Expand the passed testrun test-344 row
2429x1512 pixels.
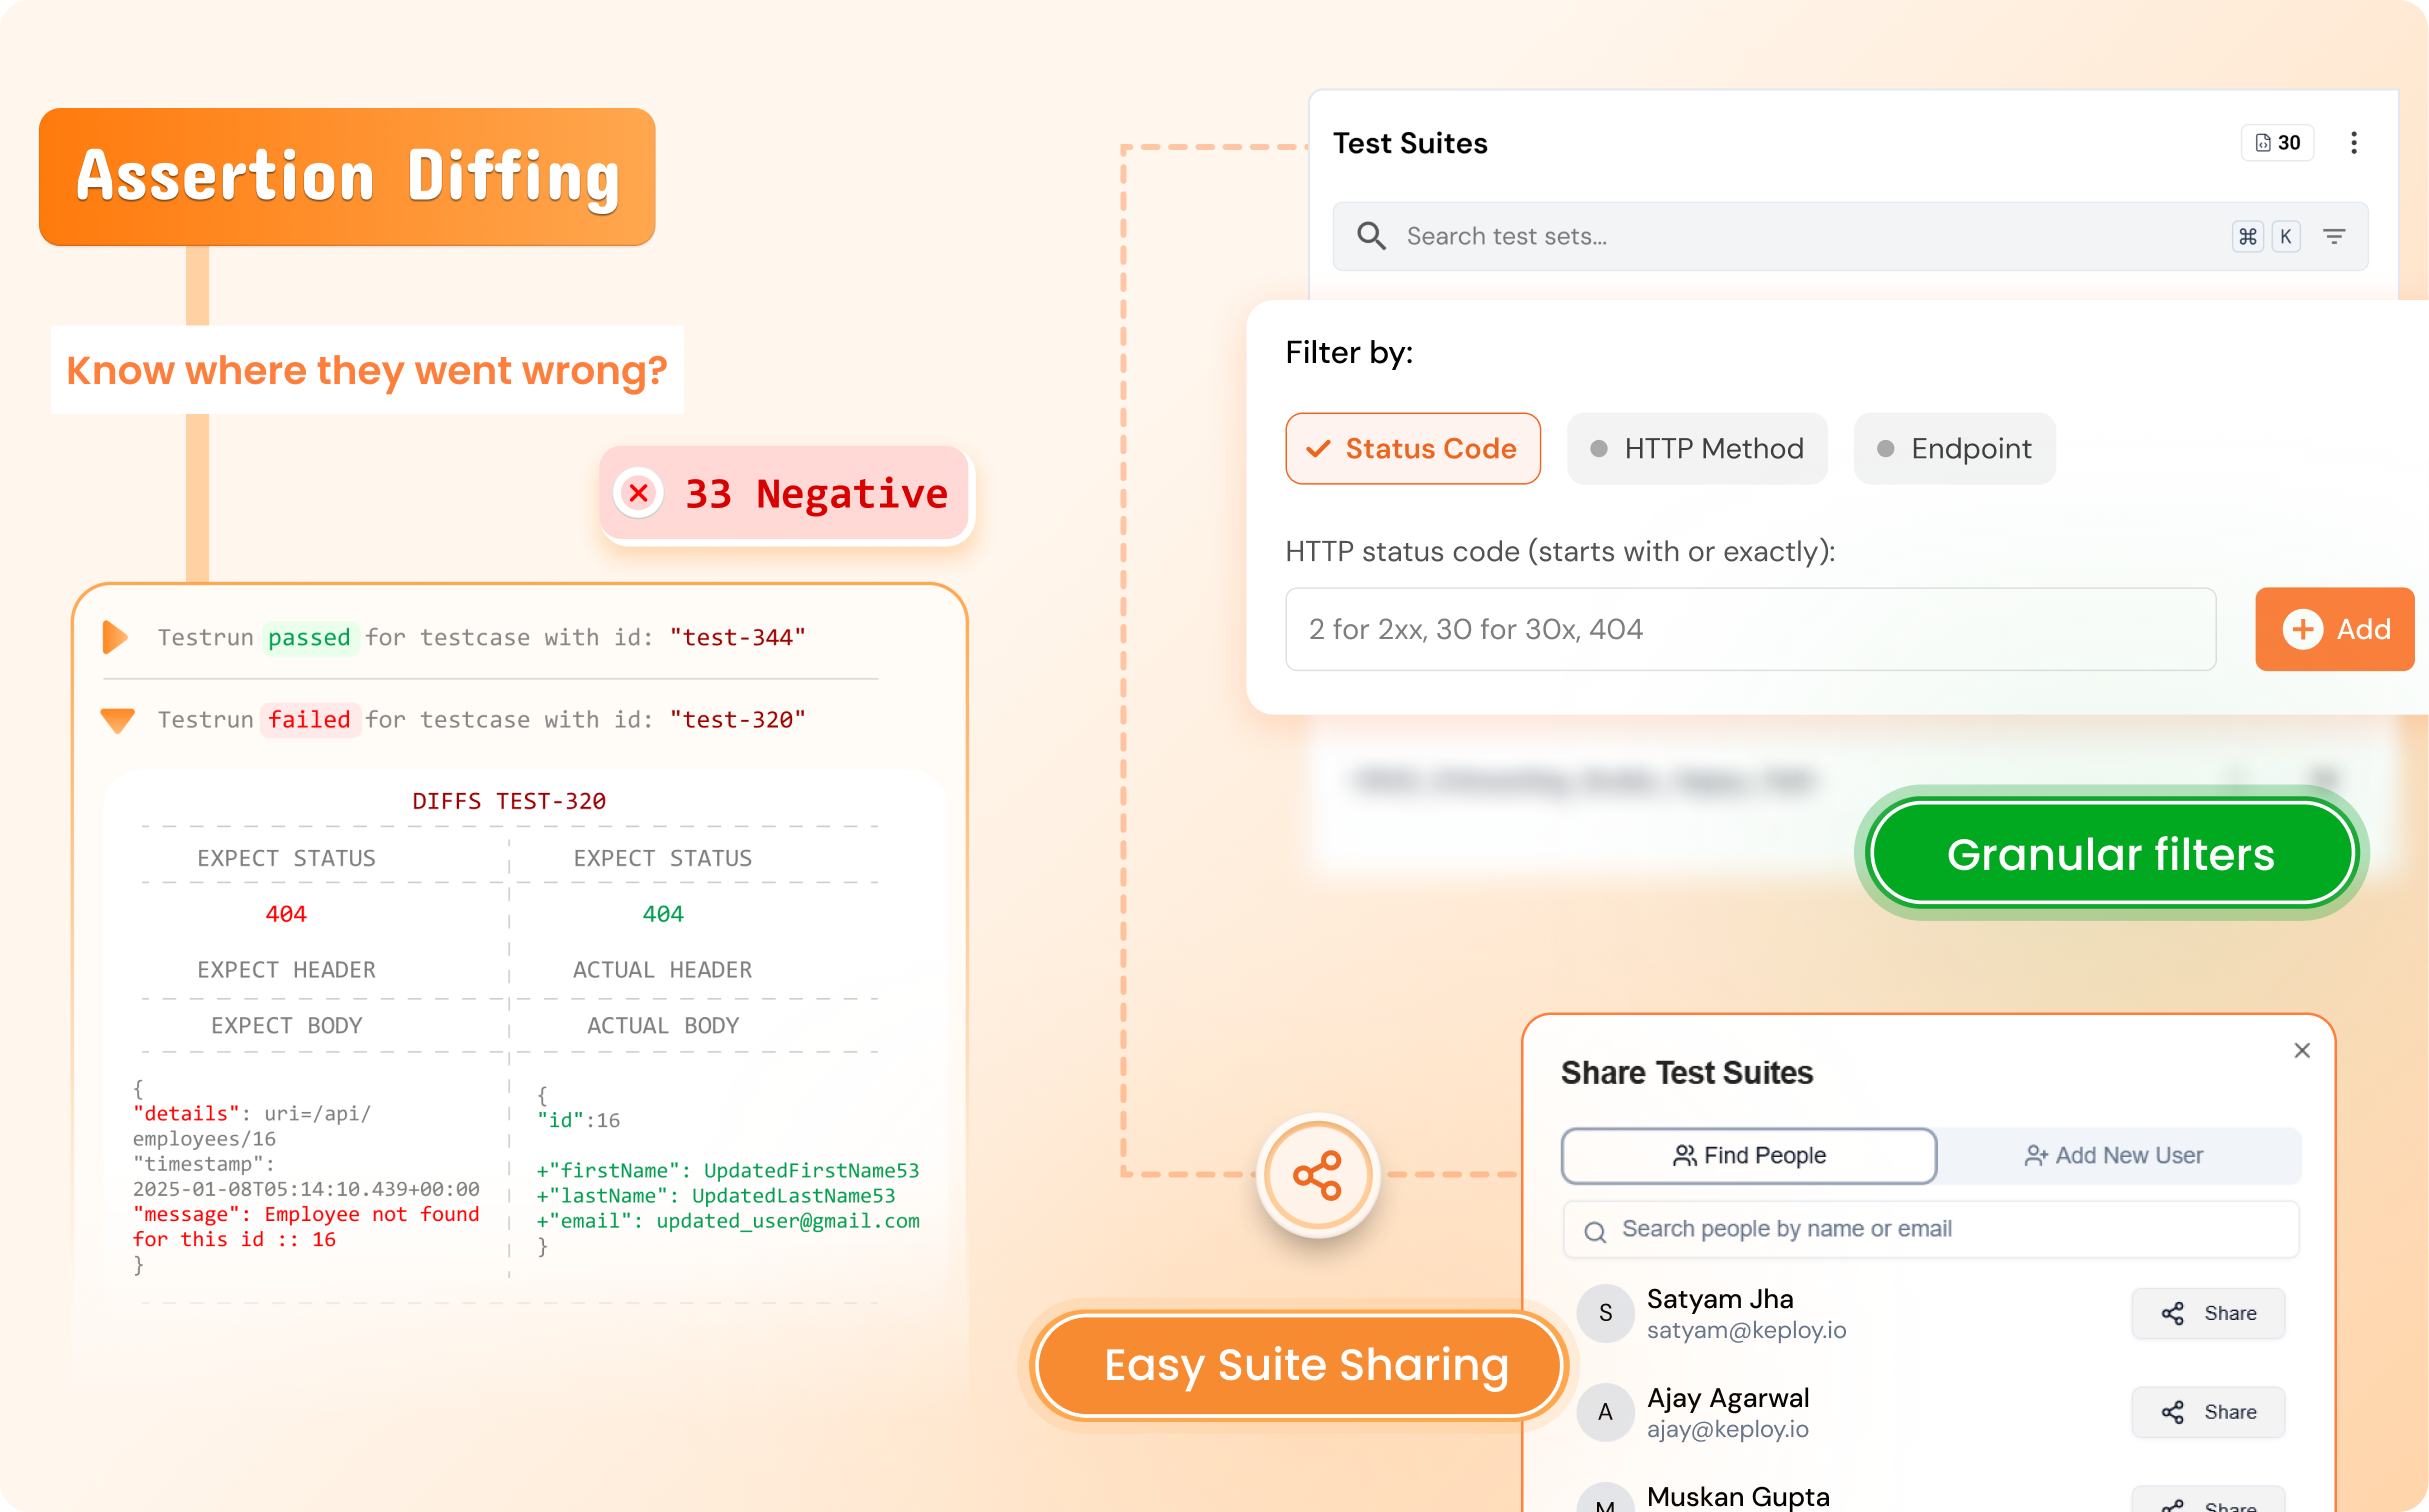click(x=116, y=637)
